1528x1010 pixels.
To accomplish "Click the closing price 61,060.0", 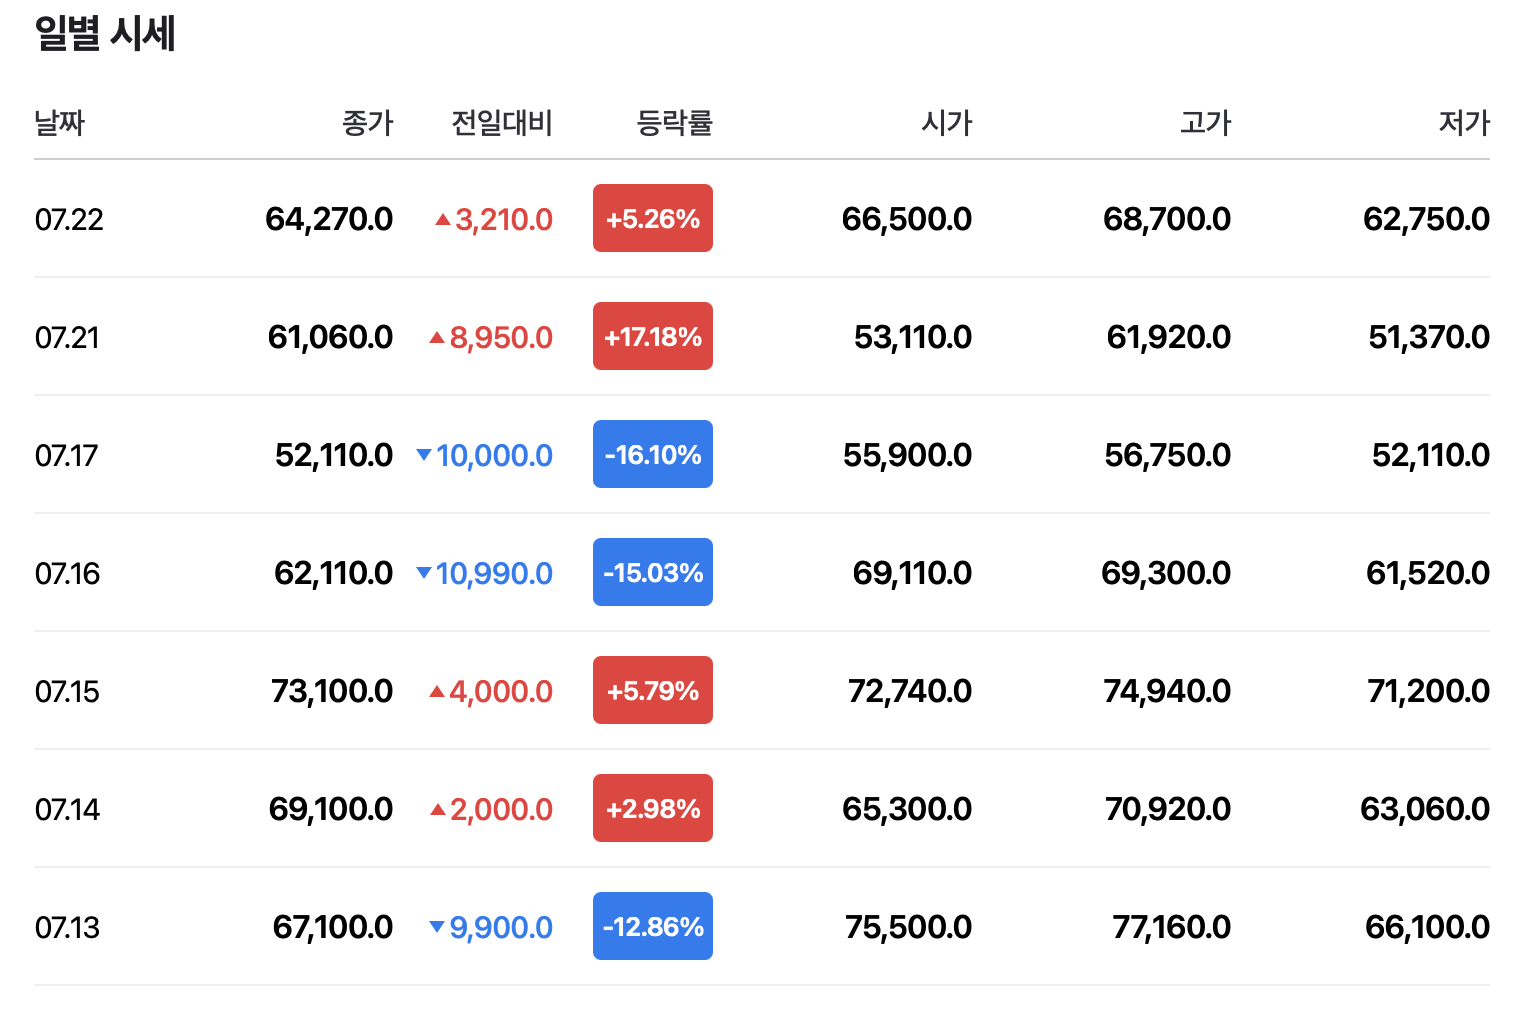I will (x=330, y=337).
